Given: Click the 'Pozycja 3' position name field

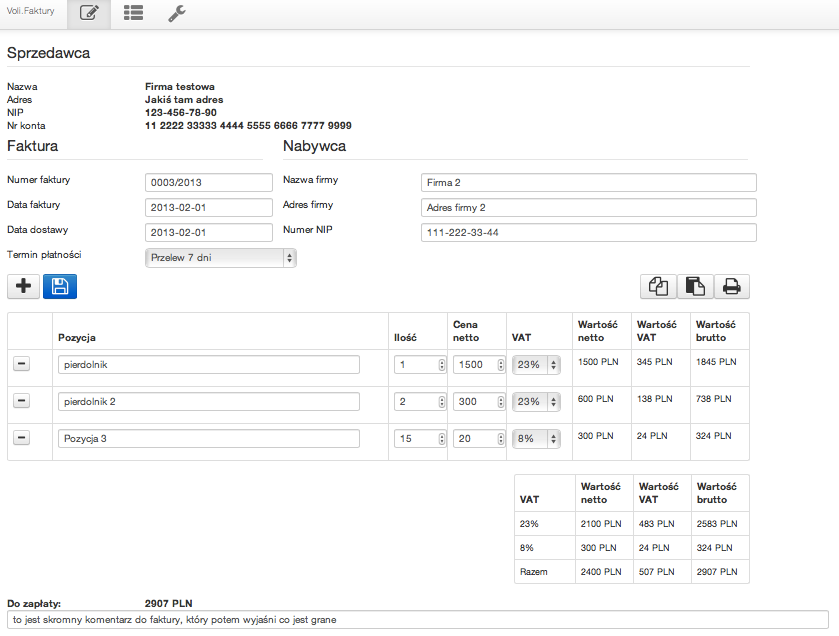Looking at the screenshot, I should pos(209,439).
